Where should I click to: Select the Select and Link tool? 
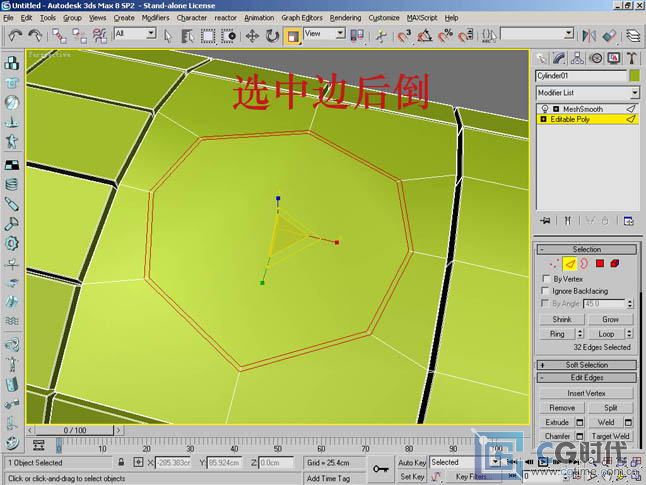pos(59,36)
